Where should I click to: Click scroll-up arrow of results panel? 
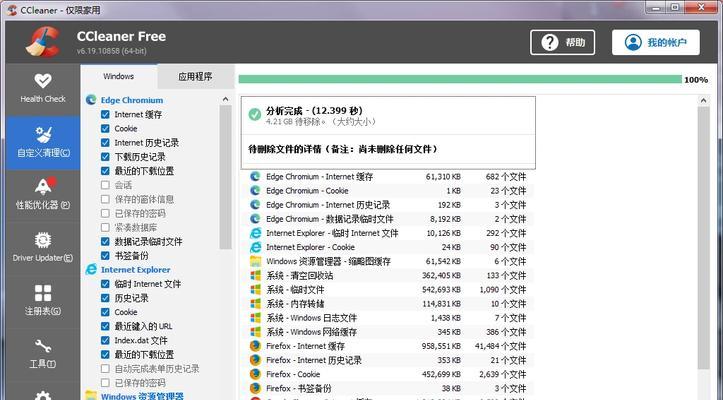coord(703,100)
